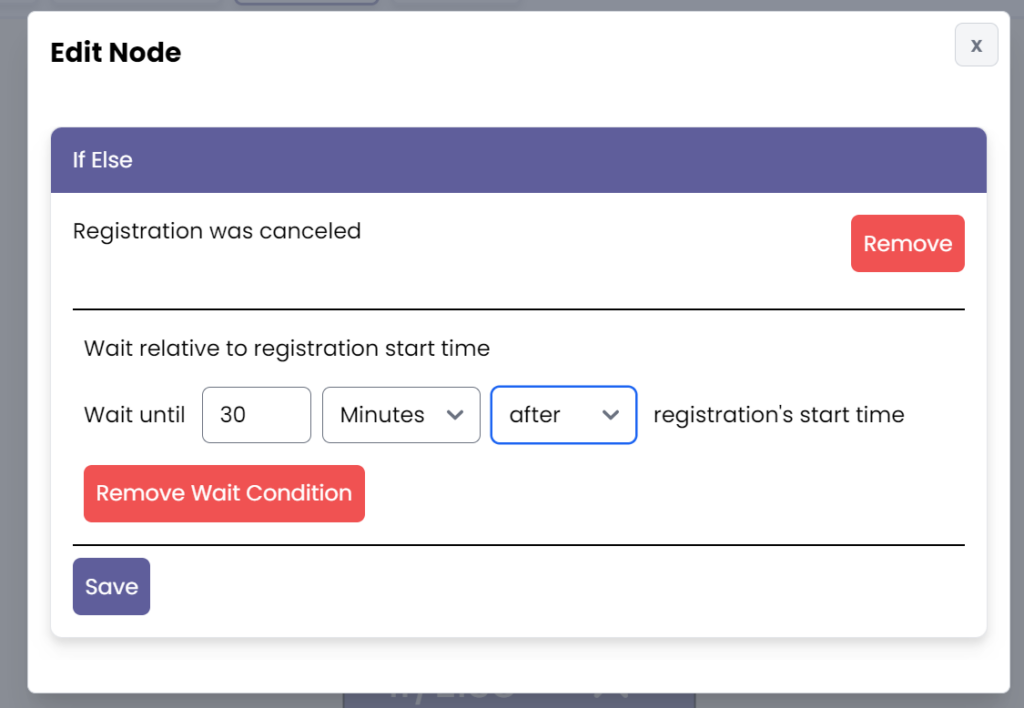Screen dimensions: 1024x708
Task: Click the Remove Wait Condition button
Action: pos(224,493)
